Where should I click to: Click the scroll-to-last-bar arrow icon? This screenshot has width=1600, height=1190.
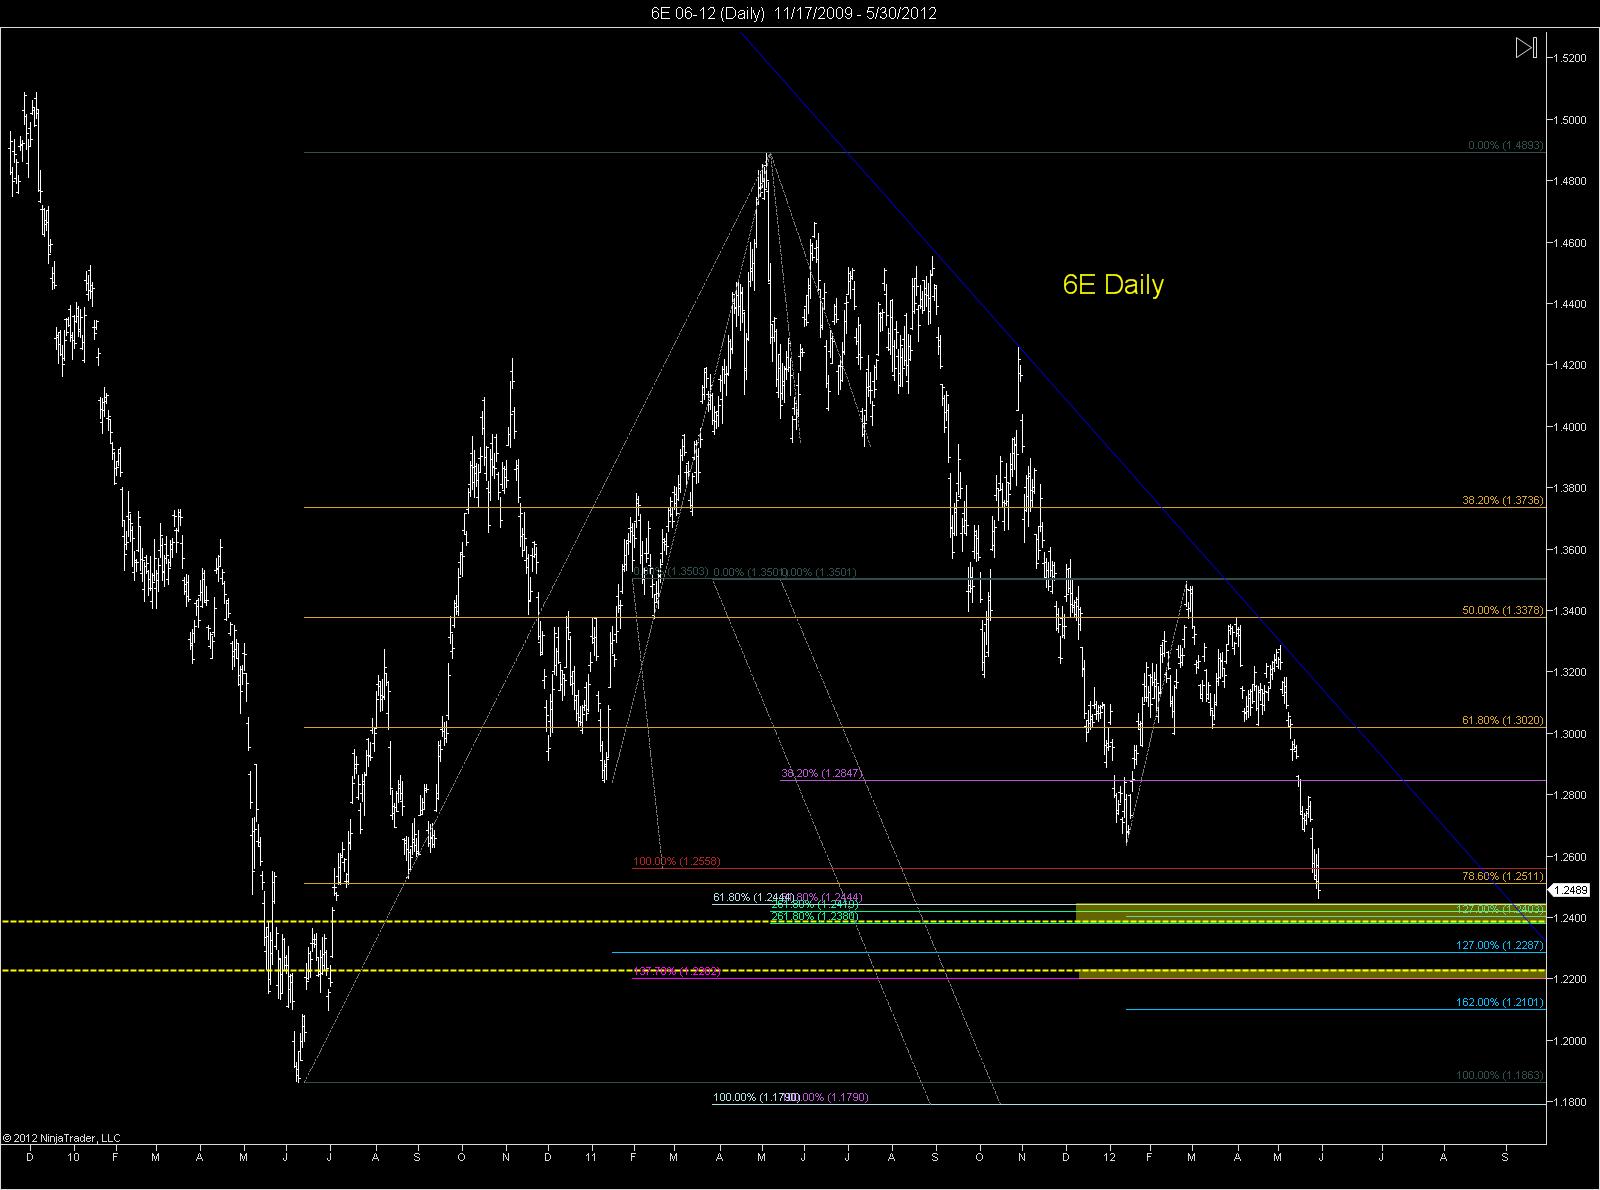pos(1526,48)
